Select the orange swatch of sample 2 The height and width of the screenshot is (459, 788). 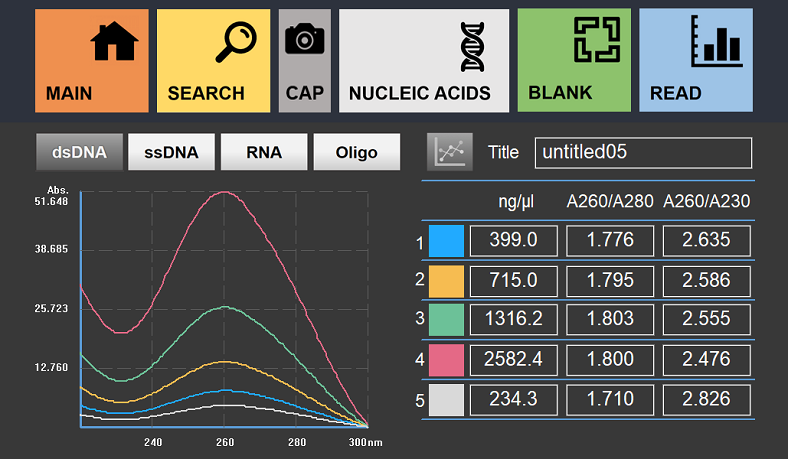pos(446,281)
